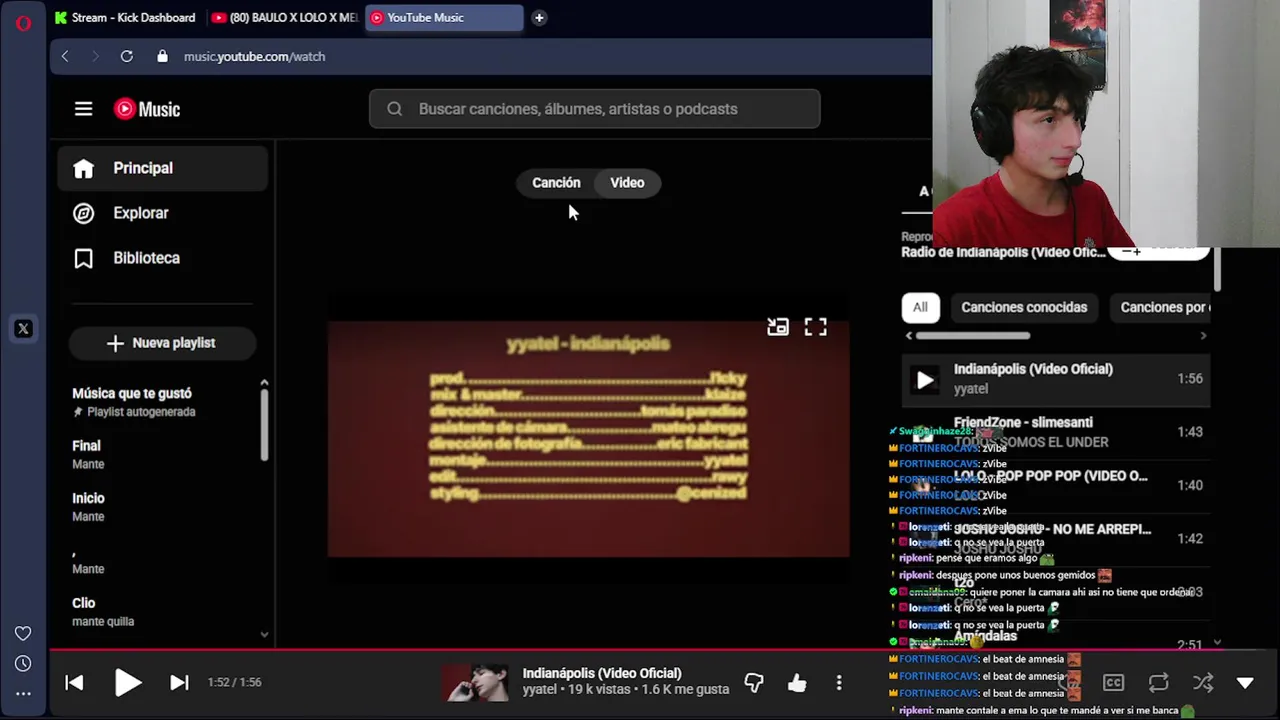Open a new browser tab
The height and width of the screenshot is (720, 1280).
pyautogui.click(x=539, y=17)
